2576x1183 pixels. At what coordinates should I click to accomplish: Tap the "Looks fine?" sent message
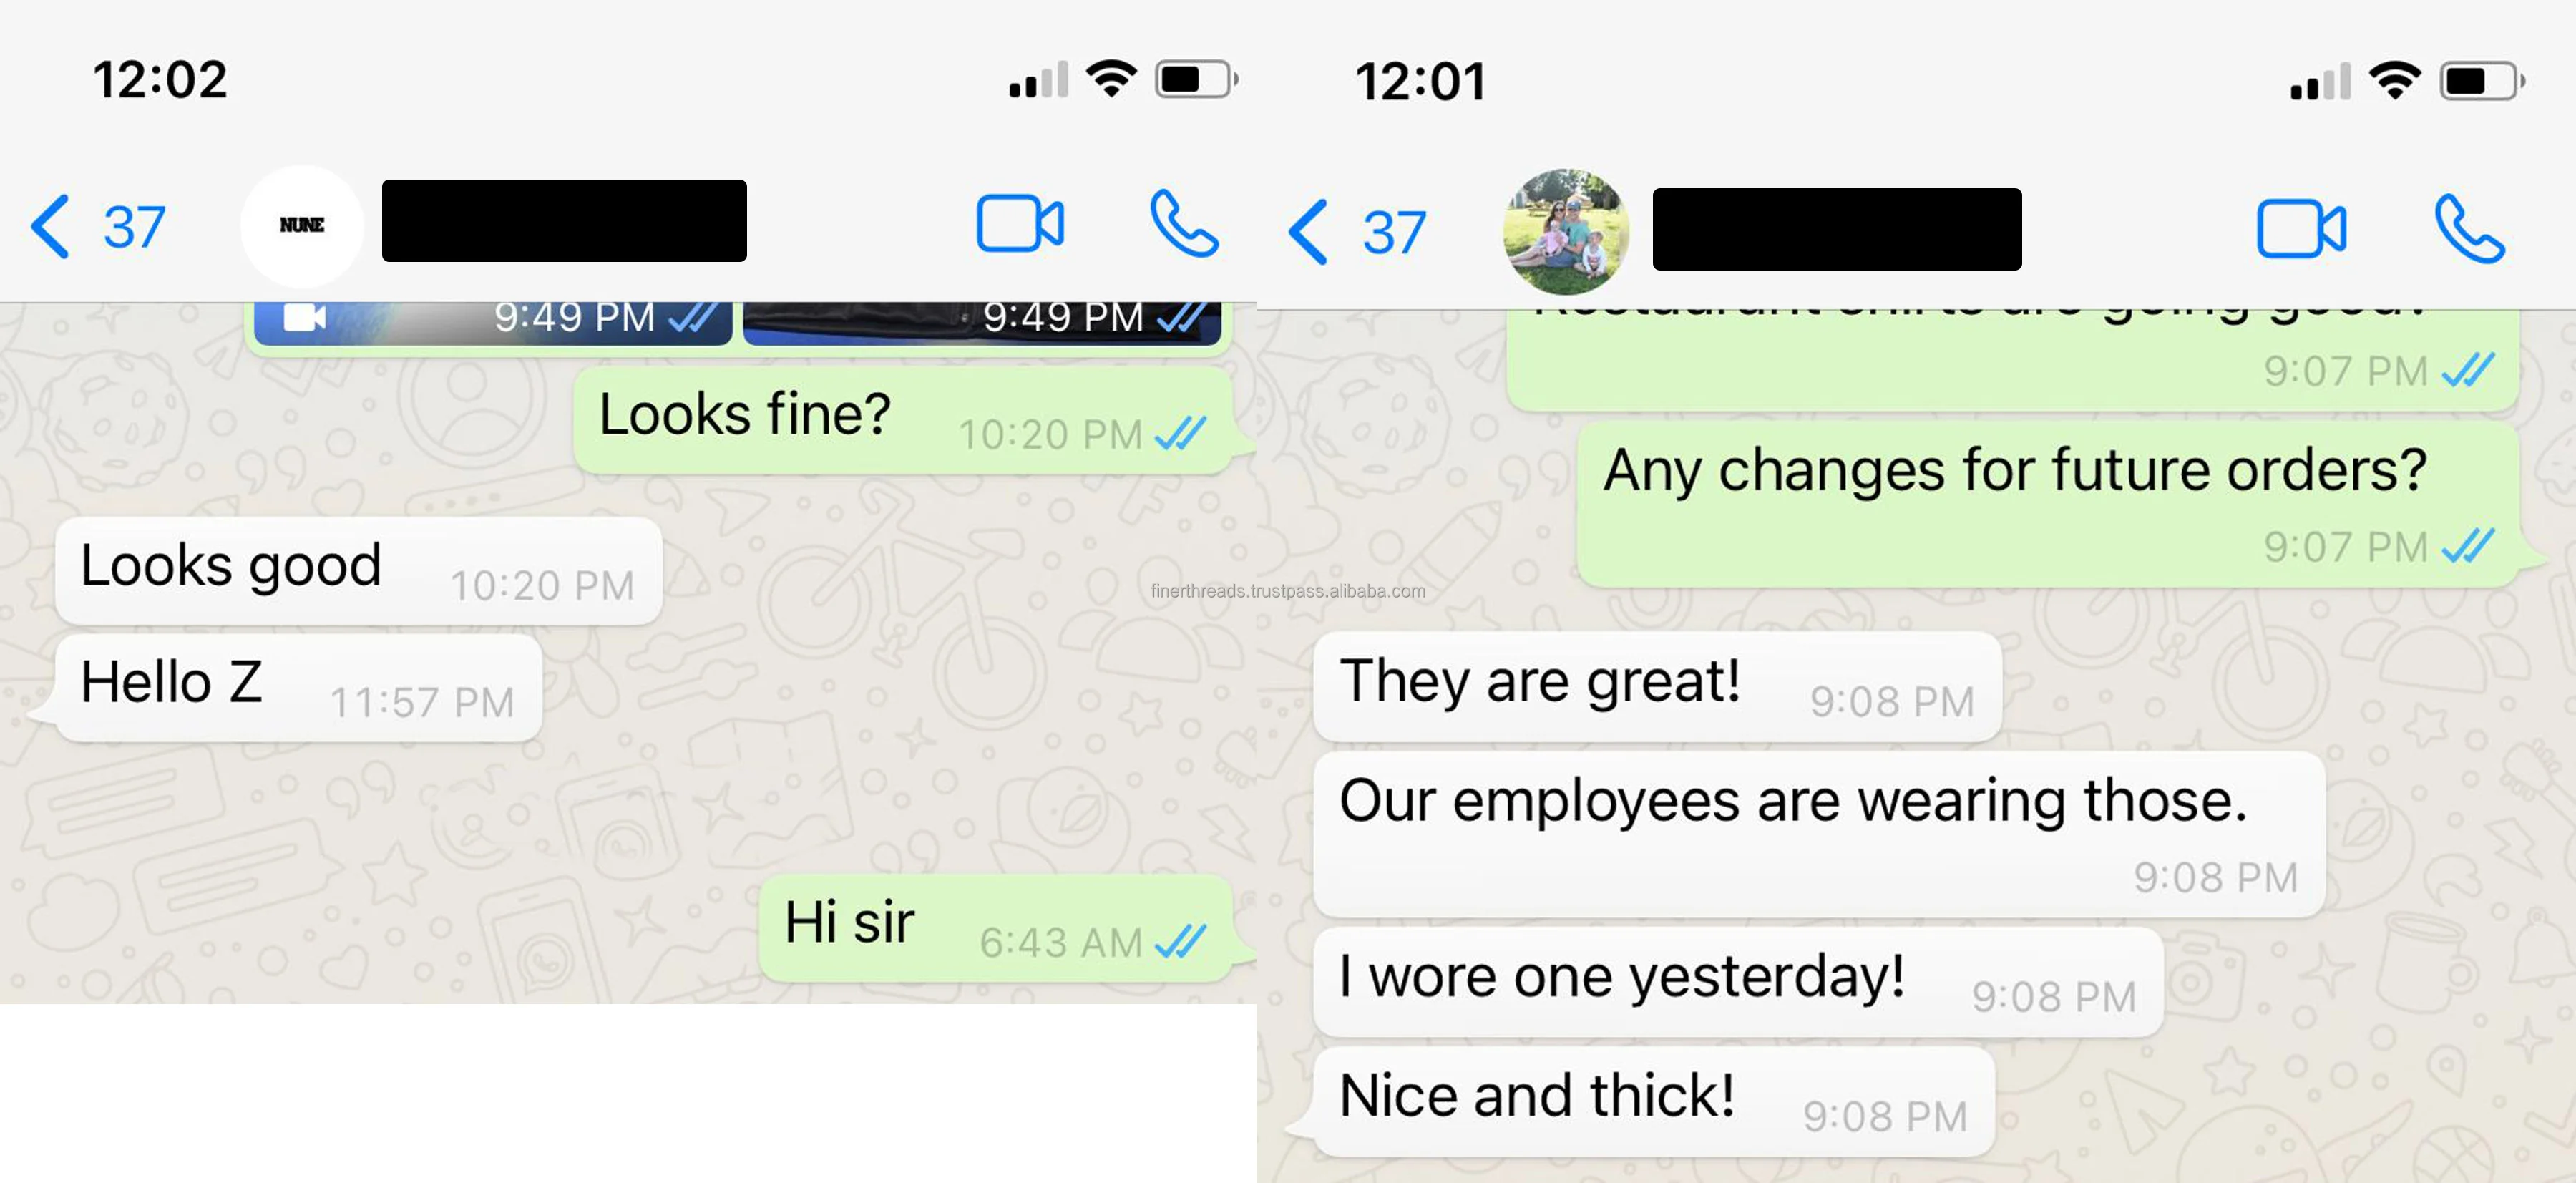pyautogui.click(x=902, y=420)
